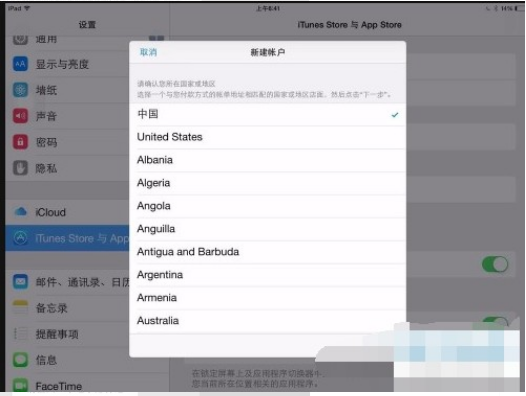Open iTunes Store 与 App Store sidebar row
The image size is (526, 396).
(67, 238)
